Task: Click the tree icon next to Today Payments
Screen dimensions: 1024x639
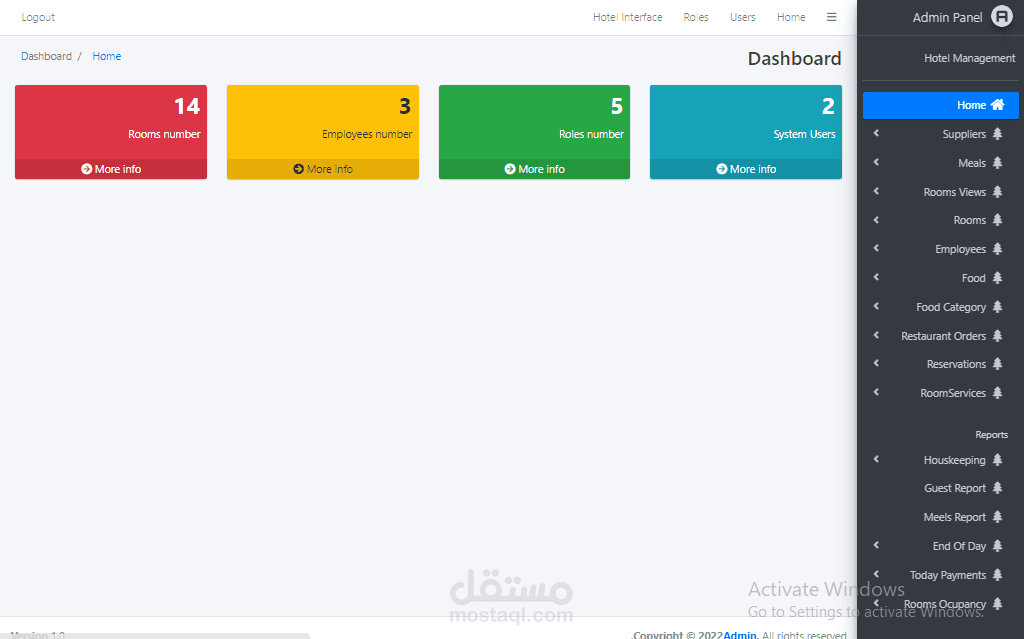Action: click(997, 575)
